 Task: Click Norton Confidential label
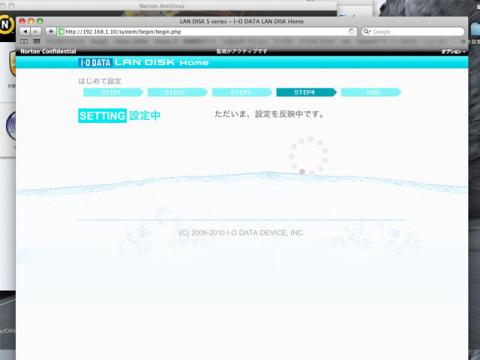coord(48,51)
